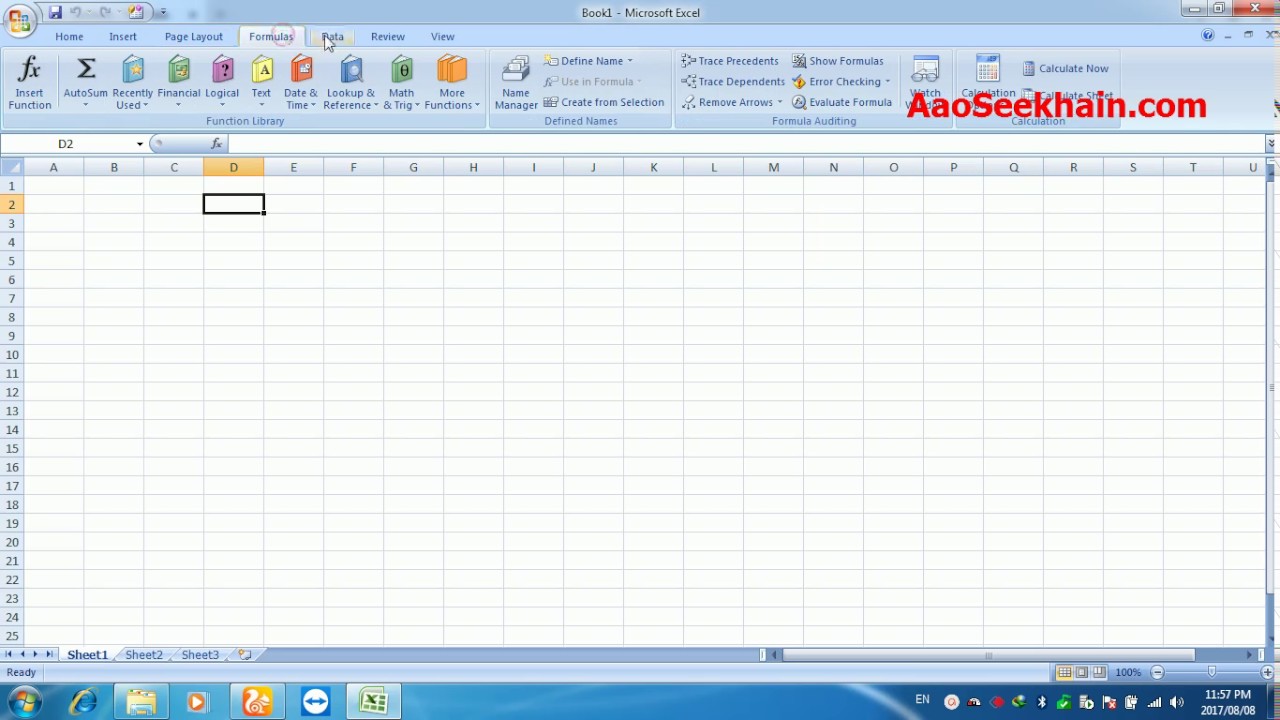This screenshot has height=720, width=1280.
Task: Switch to Page Layout view in status bar
Action: click(x=1082, y=673)
